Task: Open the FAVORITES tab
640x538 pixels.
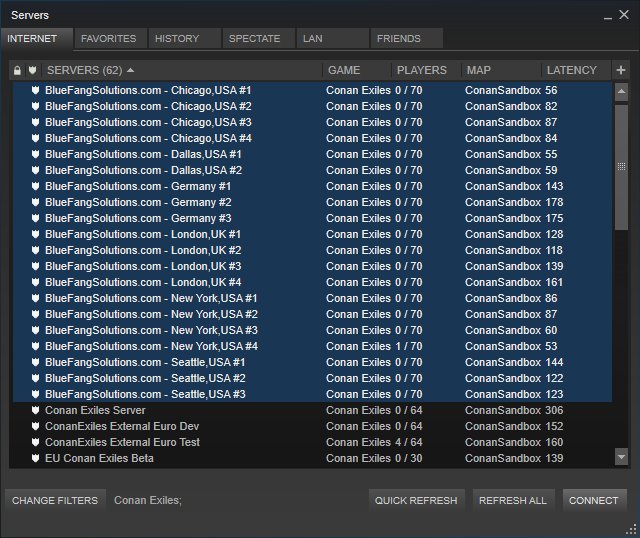Action: tap(111, 39)
